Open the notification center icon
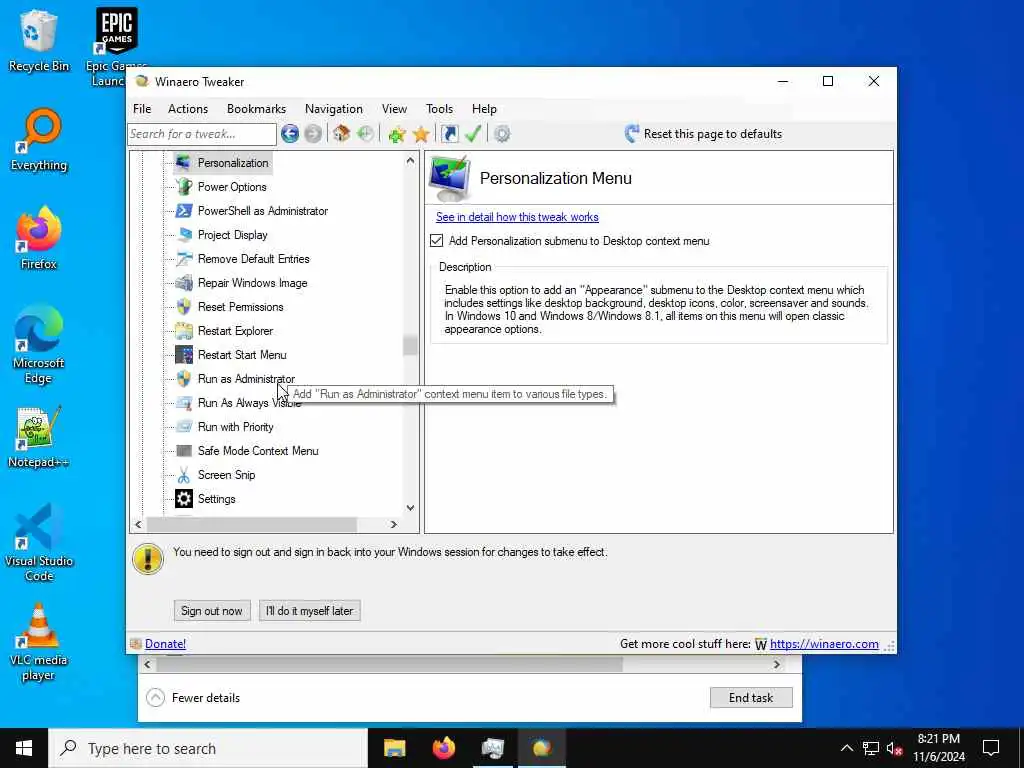The image size is (1024, 768). (x=991, y=748)
